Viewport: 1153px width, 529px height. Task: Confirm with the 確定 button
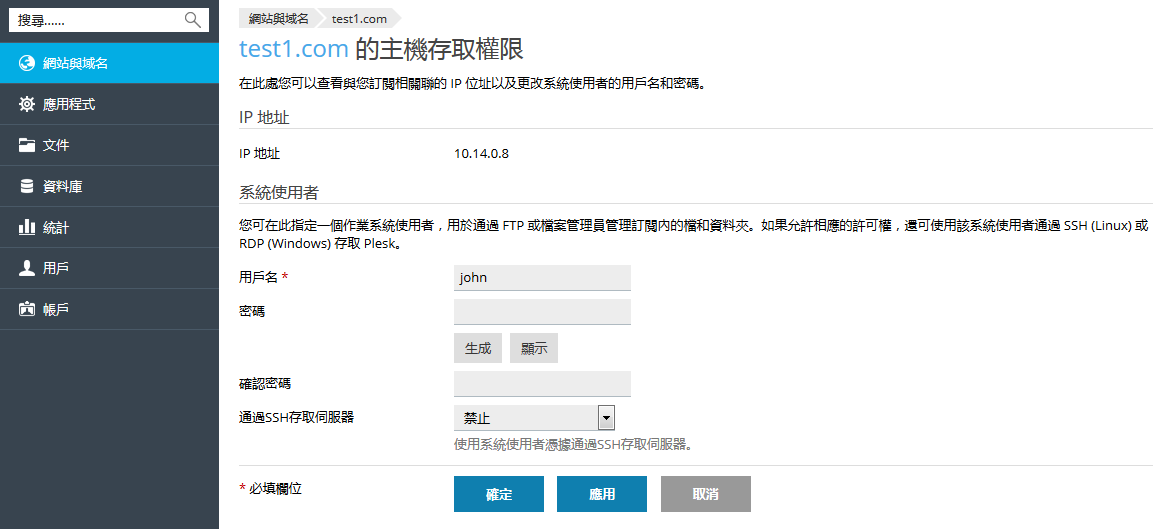pos(499,494)
